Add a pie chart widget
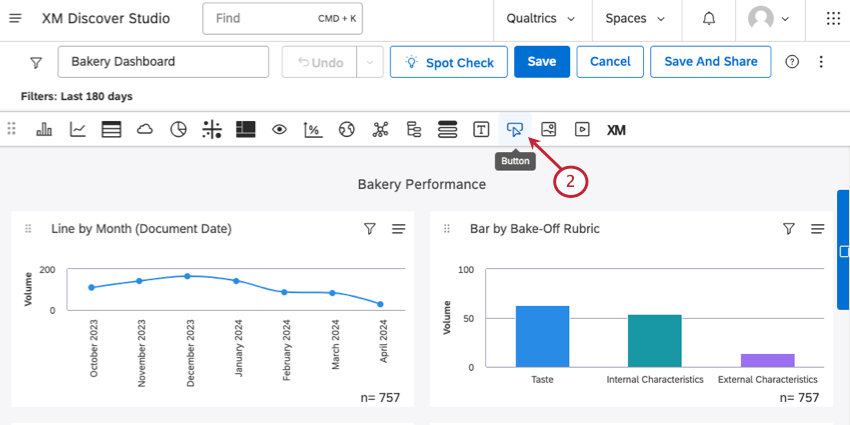Screen dimensions: 850x425 [x=178, y=129]
